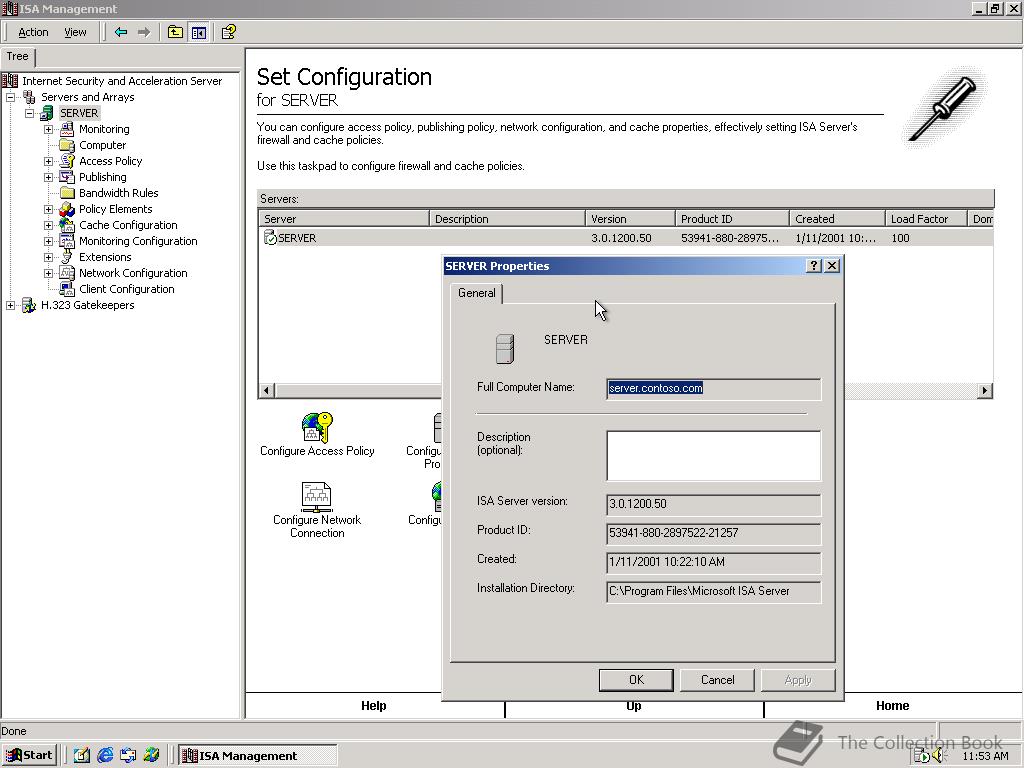Click the H.323 Gatekeepers icon
Screen dimensions: 1024x768
(x=29, y=305)
